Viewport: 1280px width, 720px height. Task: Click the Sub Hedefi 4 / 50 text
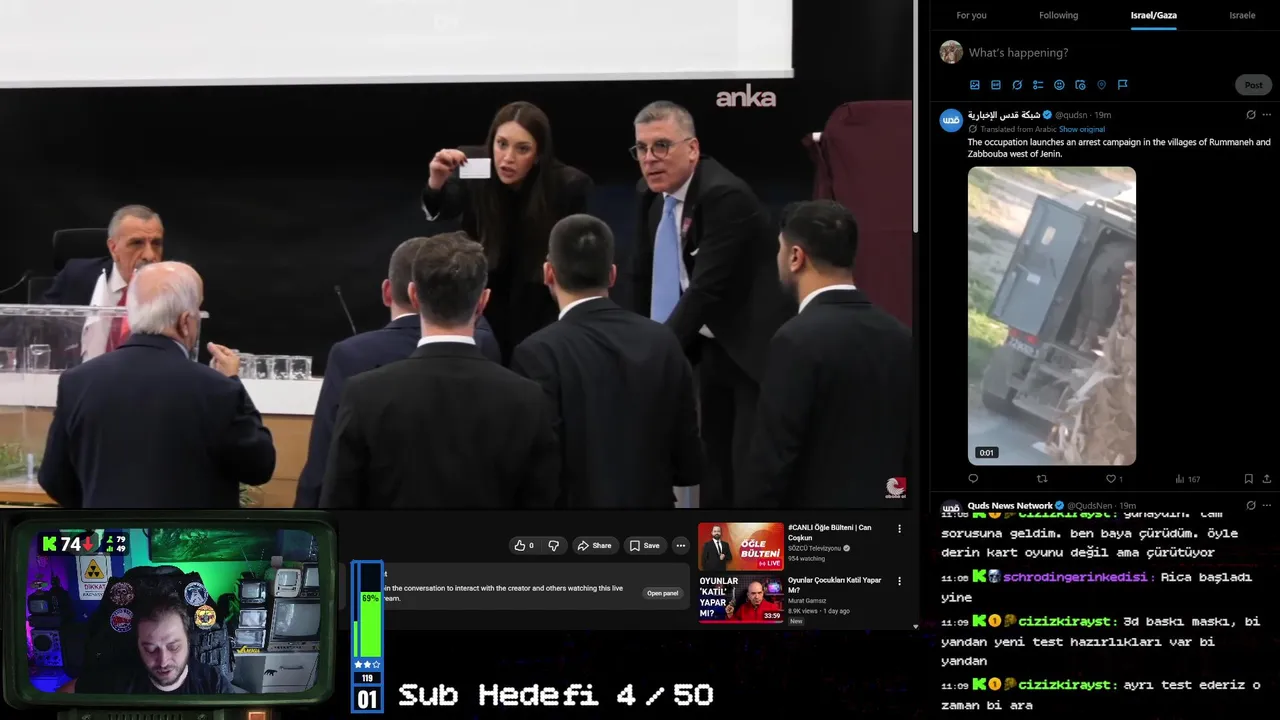pos(556,695)
